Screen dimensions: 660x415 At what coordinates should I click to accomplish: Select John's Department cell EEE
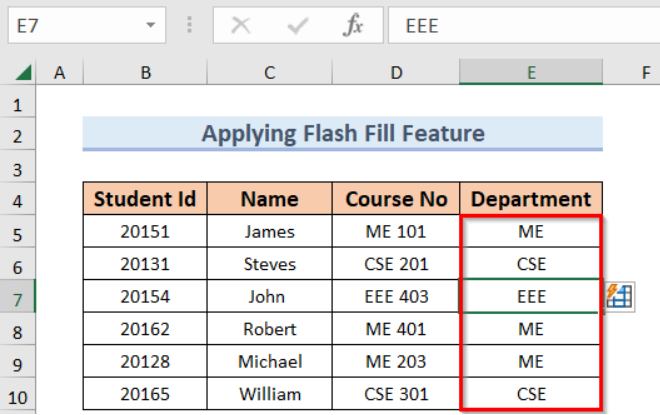(531, 296)
